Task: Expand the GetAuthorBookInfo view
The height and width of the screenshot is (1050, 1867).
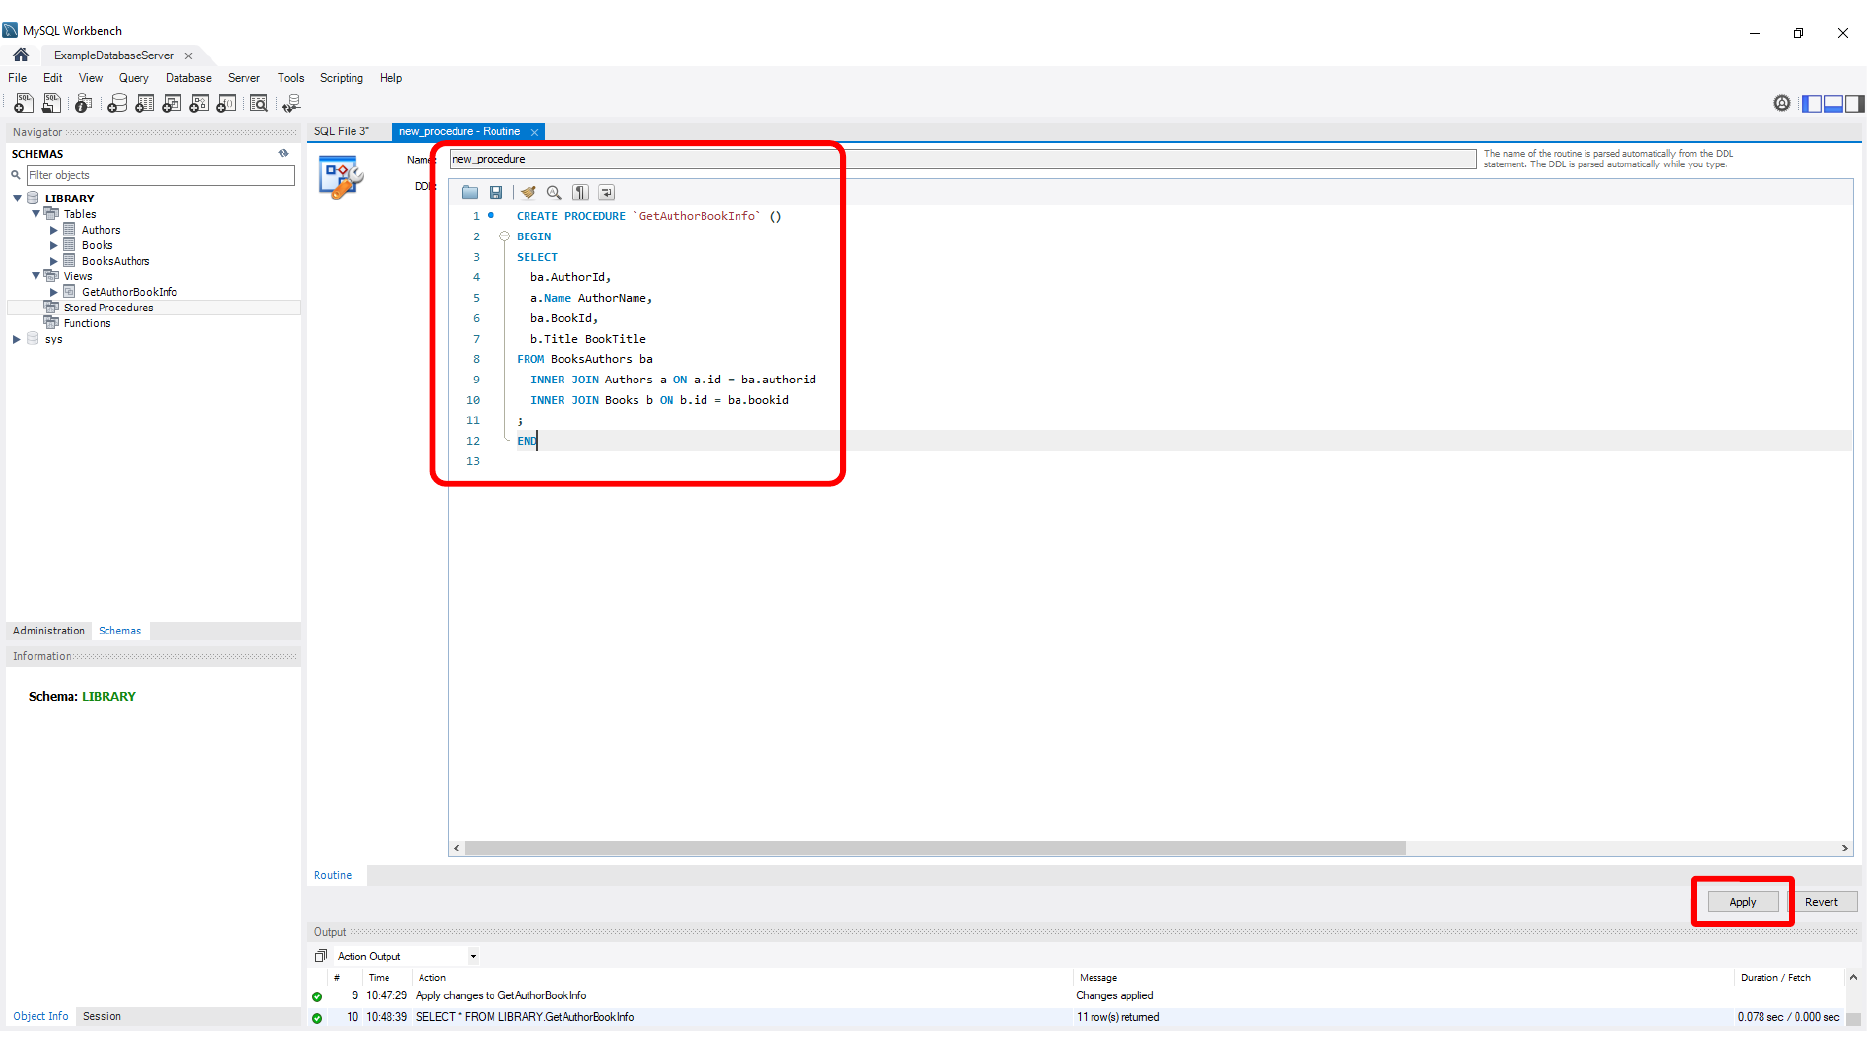Action: 54,292
